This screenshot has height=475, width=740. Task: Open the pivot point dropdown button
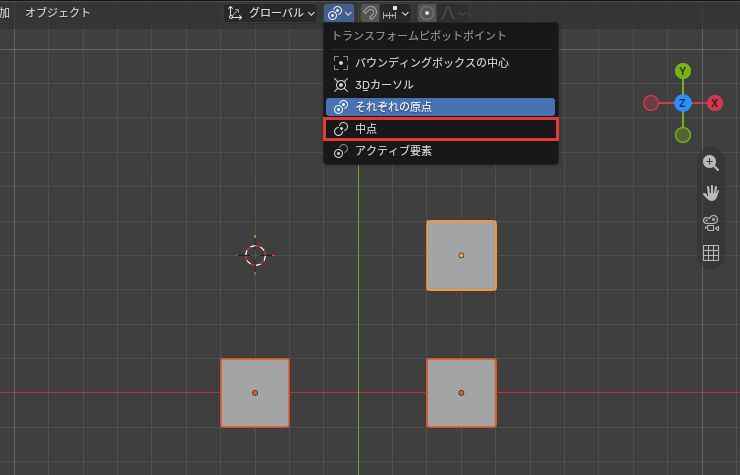[339, 13]
